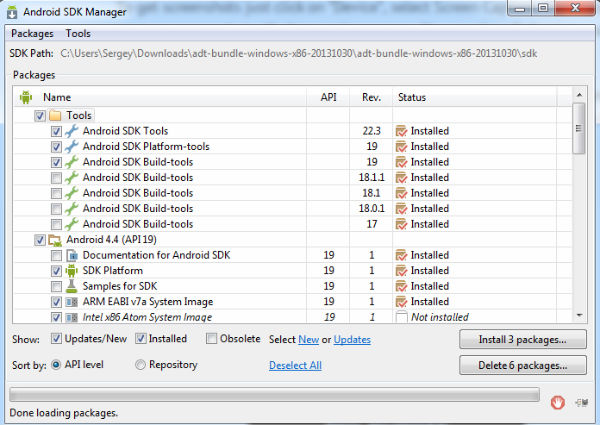
Task: Click the Documentation for Android SDK icon
Action: click(x=71, y=255)
